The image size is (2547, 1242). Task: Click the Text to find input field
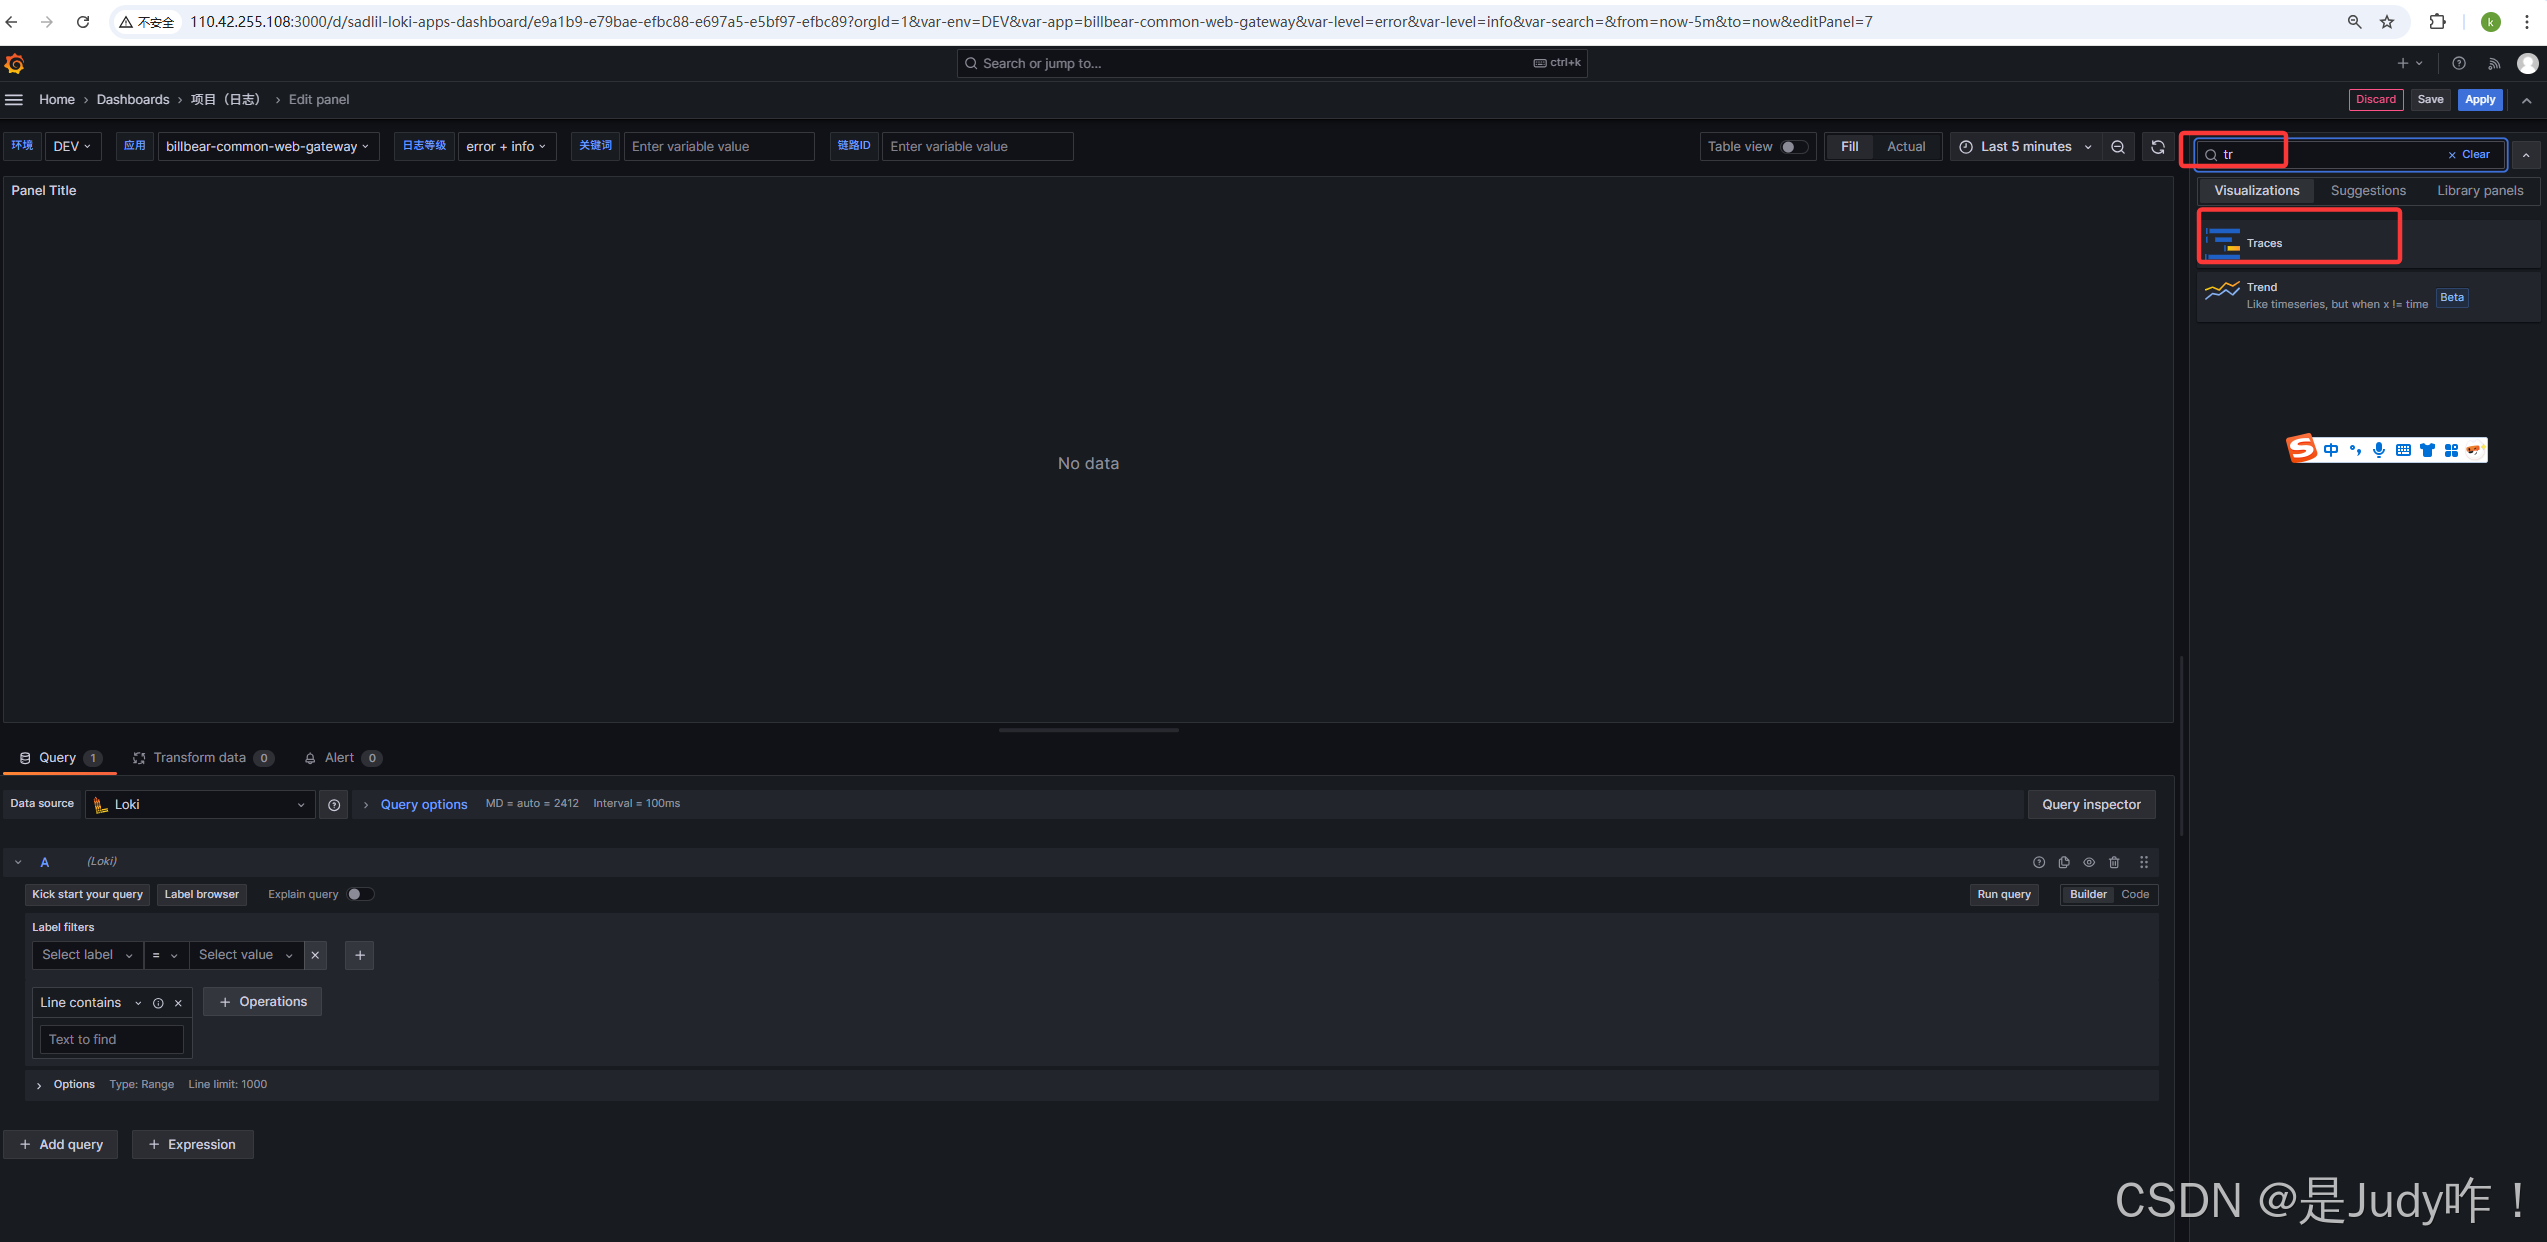coord(111,1040)
